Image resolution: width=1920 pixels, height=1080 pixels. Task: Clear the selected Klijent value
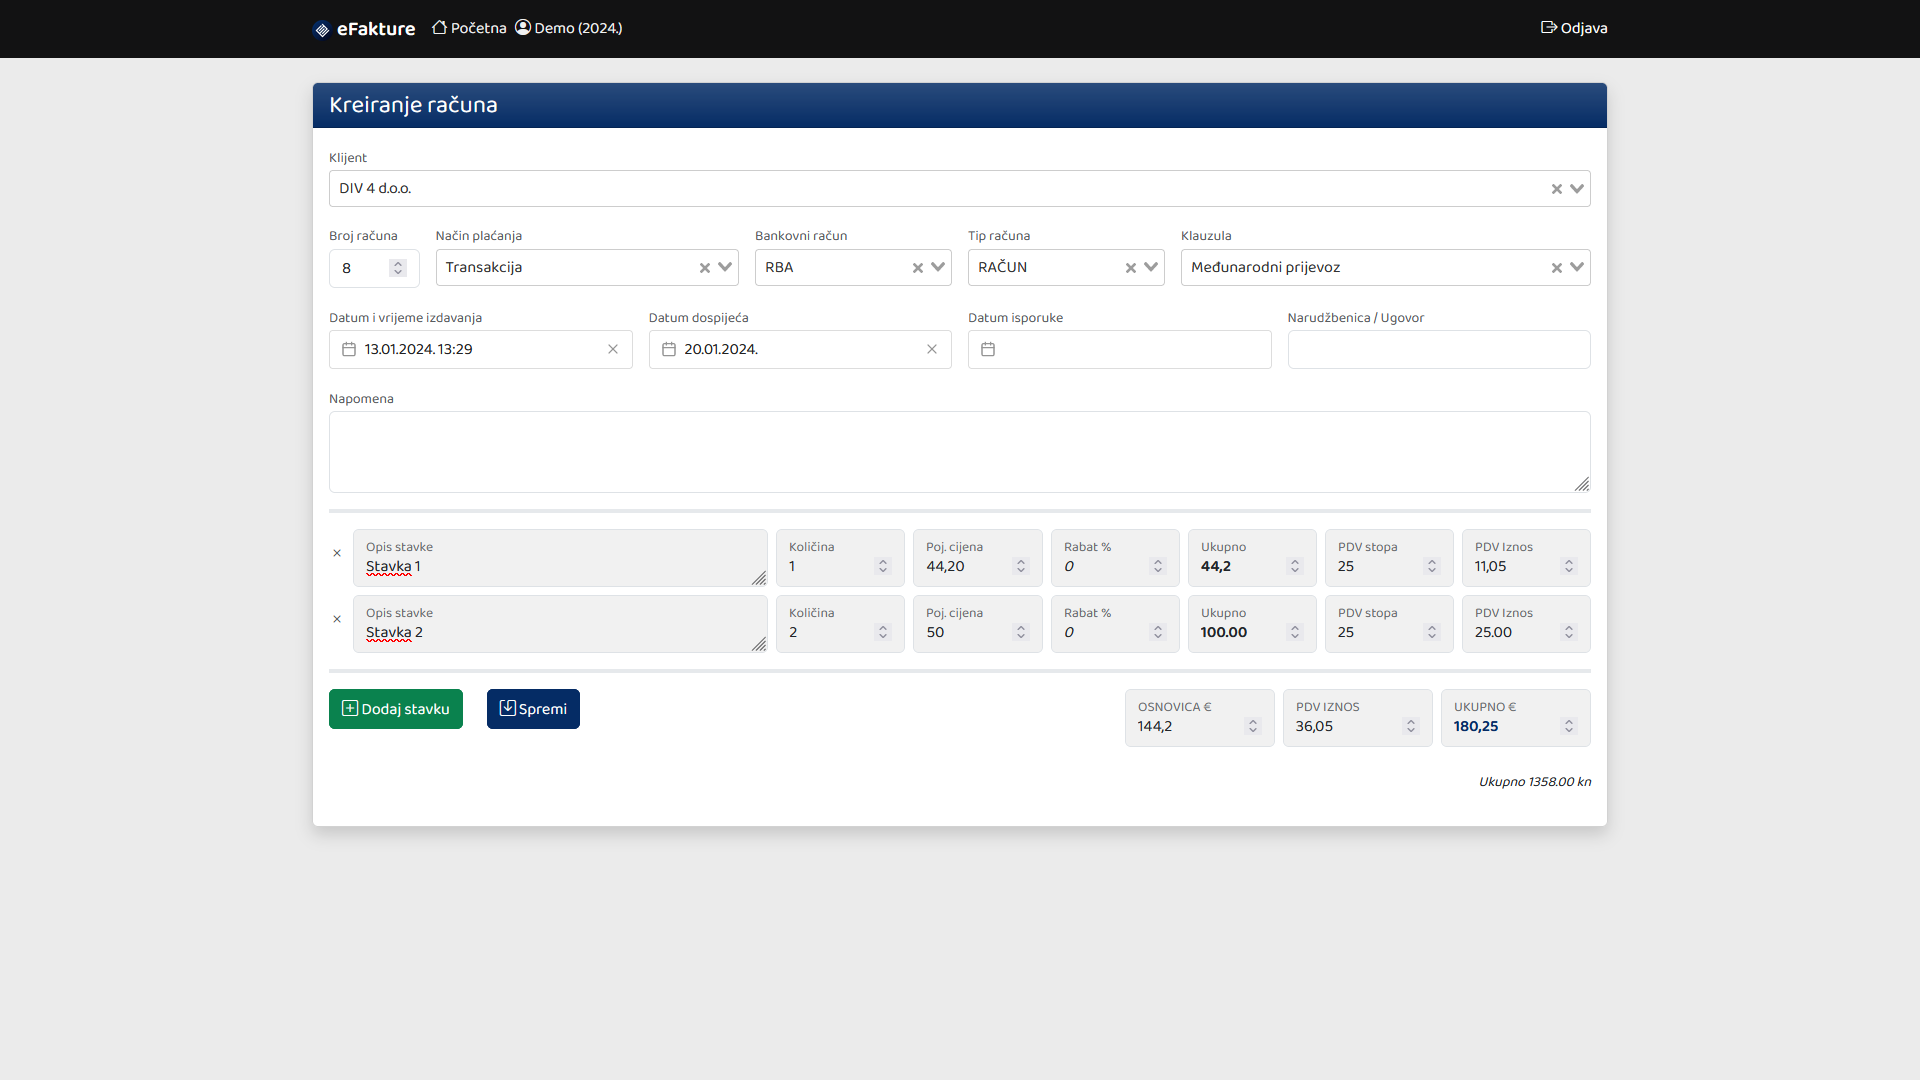point(1556,189)
